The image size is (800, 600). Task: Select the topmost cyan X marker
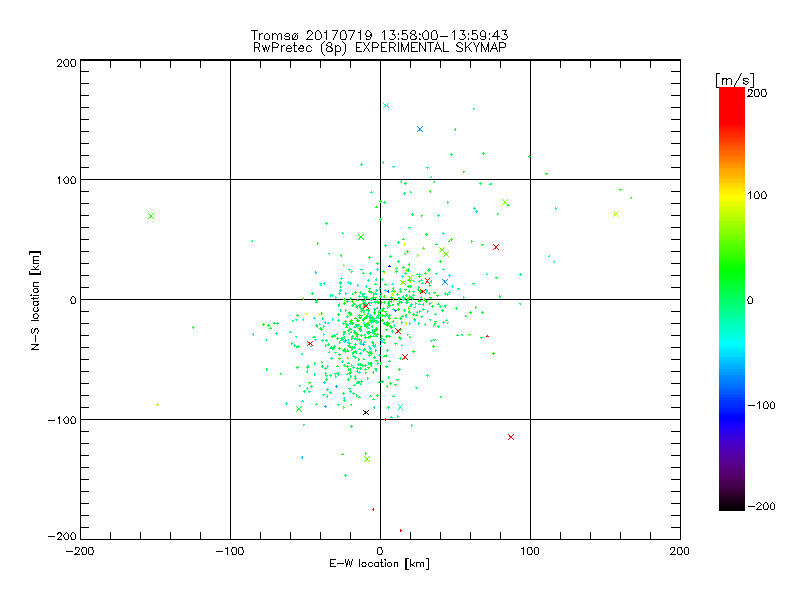click(x=386, y=106)
